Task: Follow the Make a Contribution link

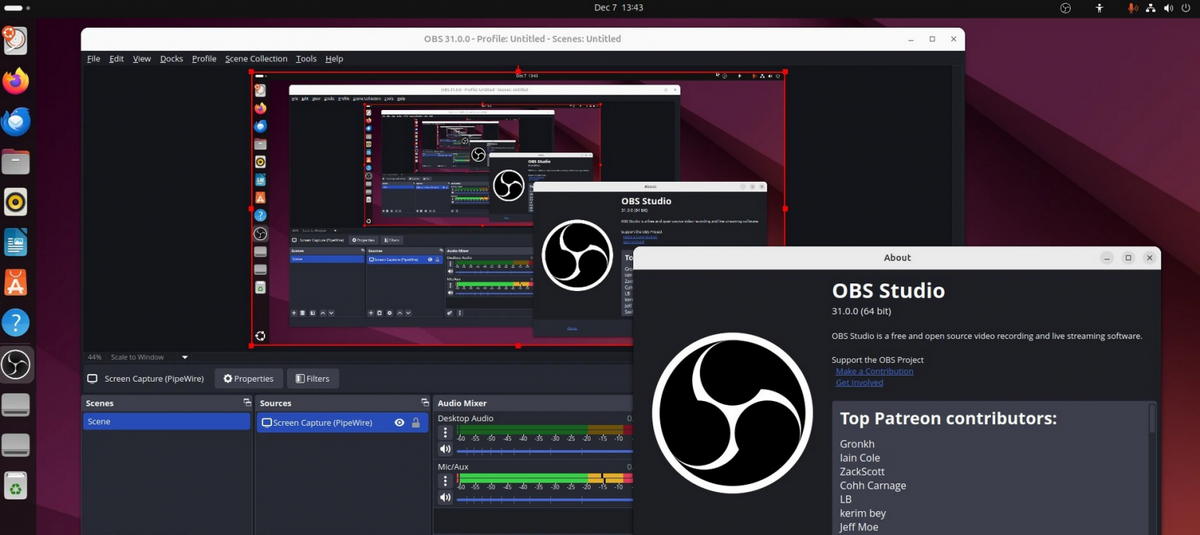Action: (x=874, y=371)
